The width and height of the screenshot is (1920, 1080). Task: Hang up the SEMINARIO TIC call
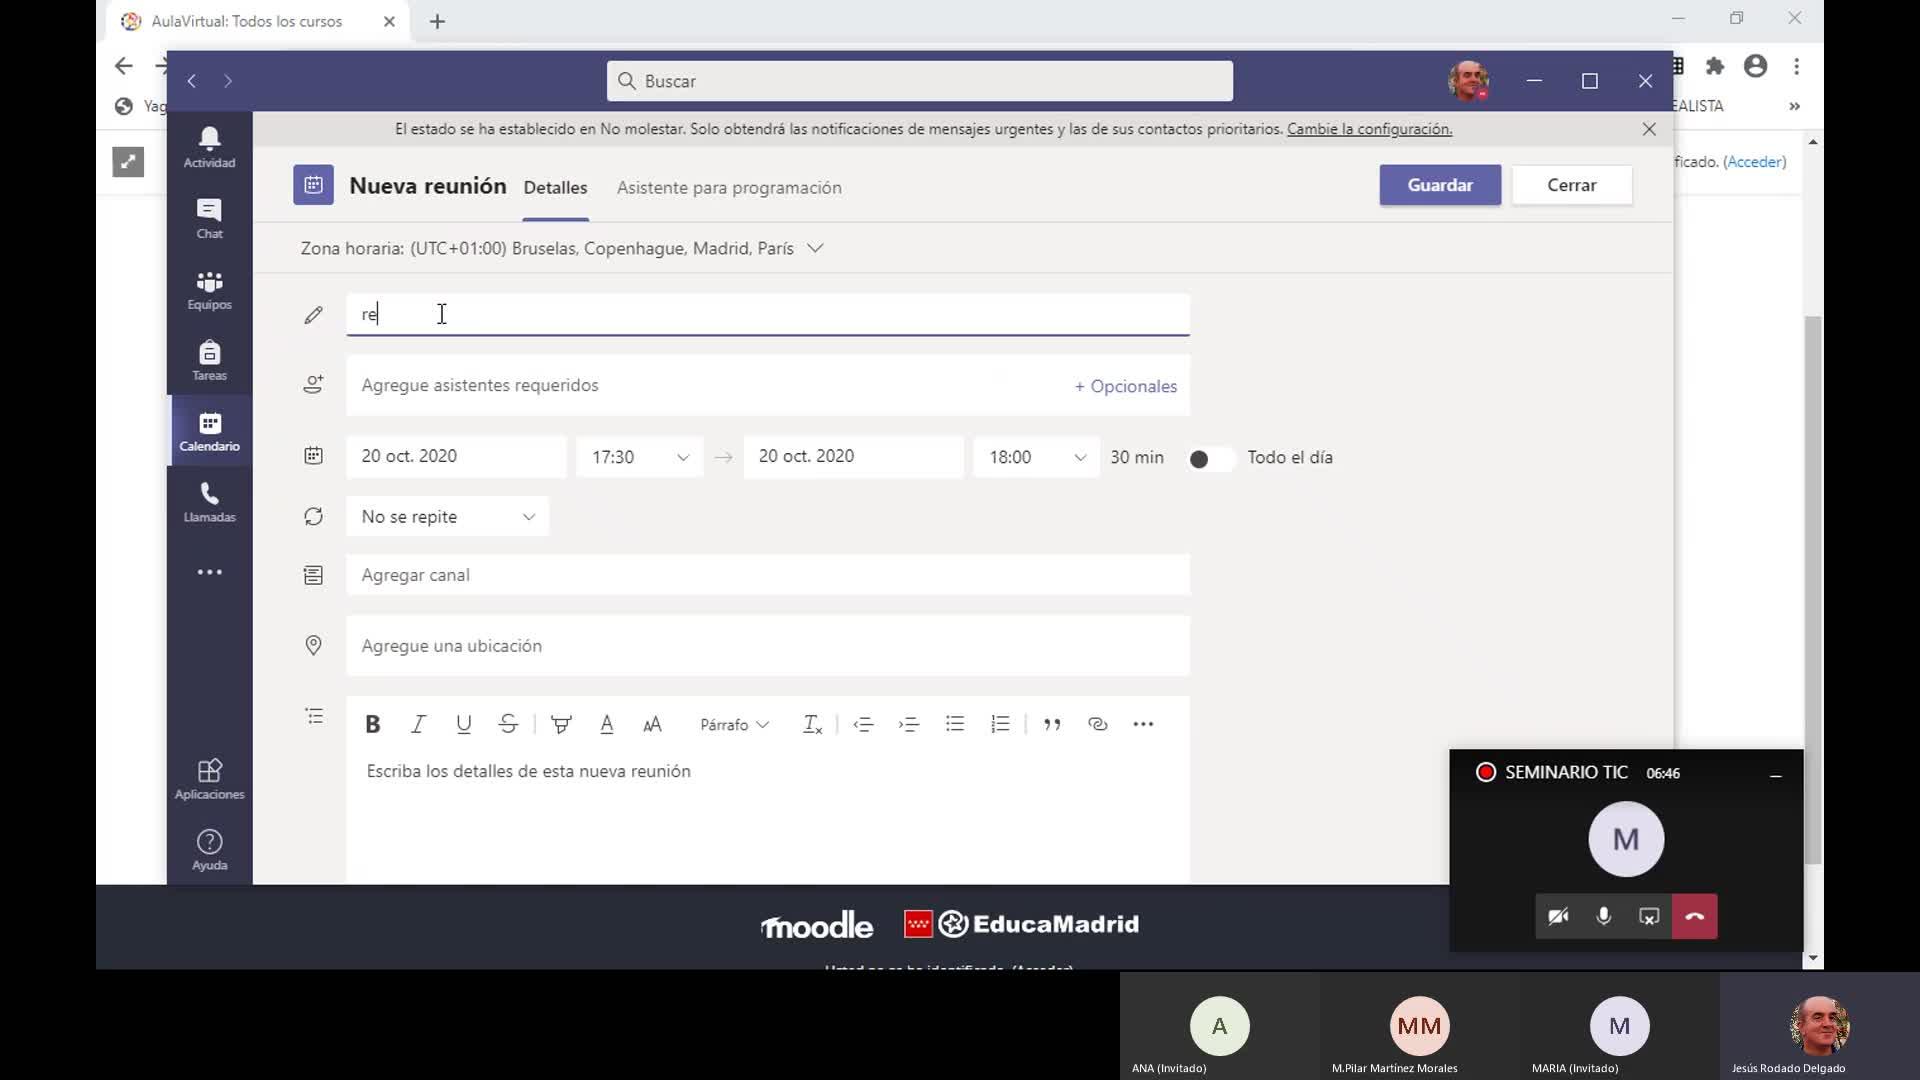(x=1694, y=916)
